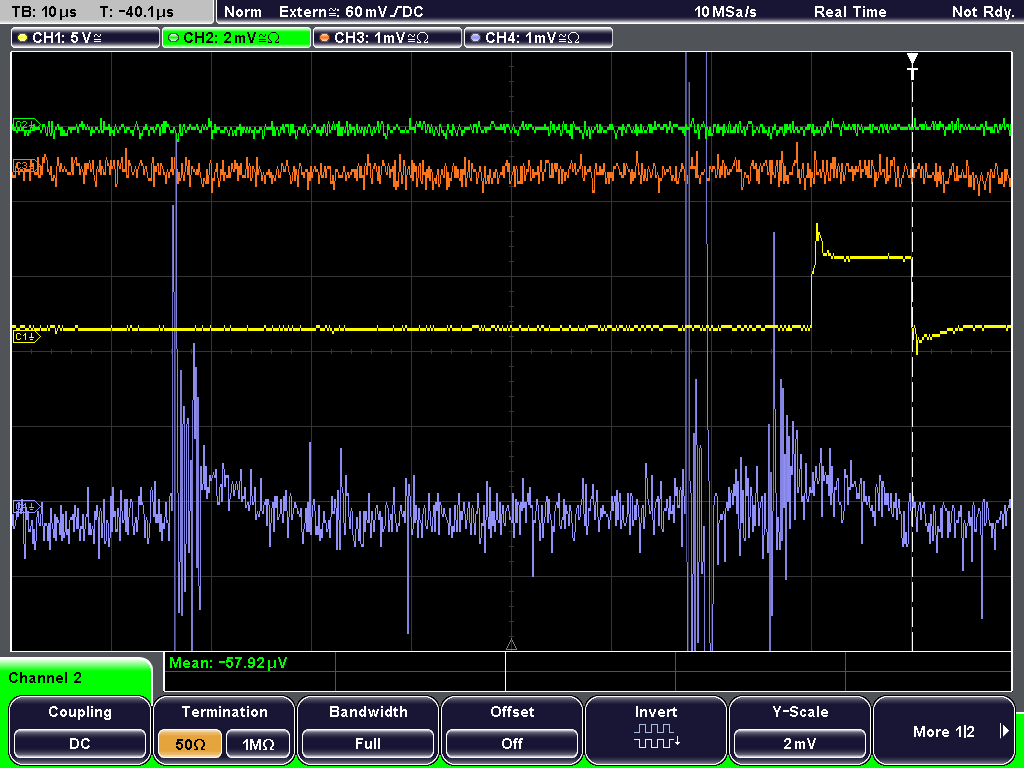Click the orange CH3 color dot

[x=325, y=38]
